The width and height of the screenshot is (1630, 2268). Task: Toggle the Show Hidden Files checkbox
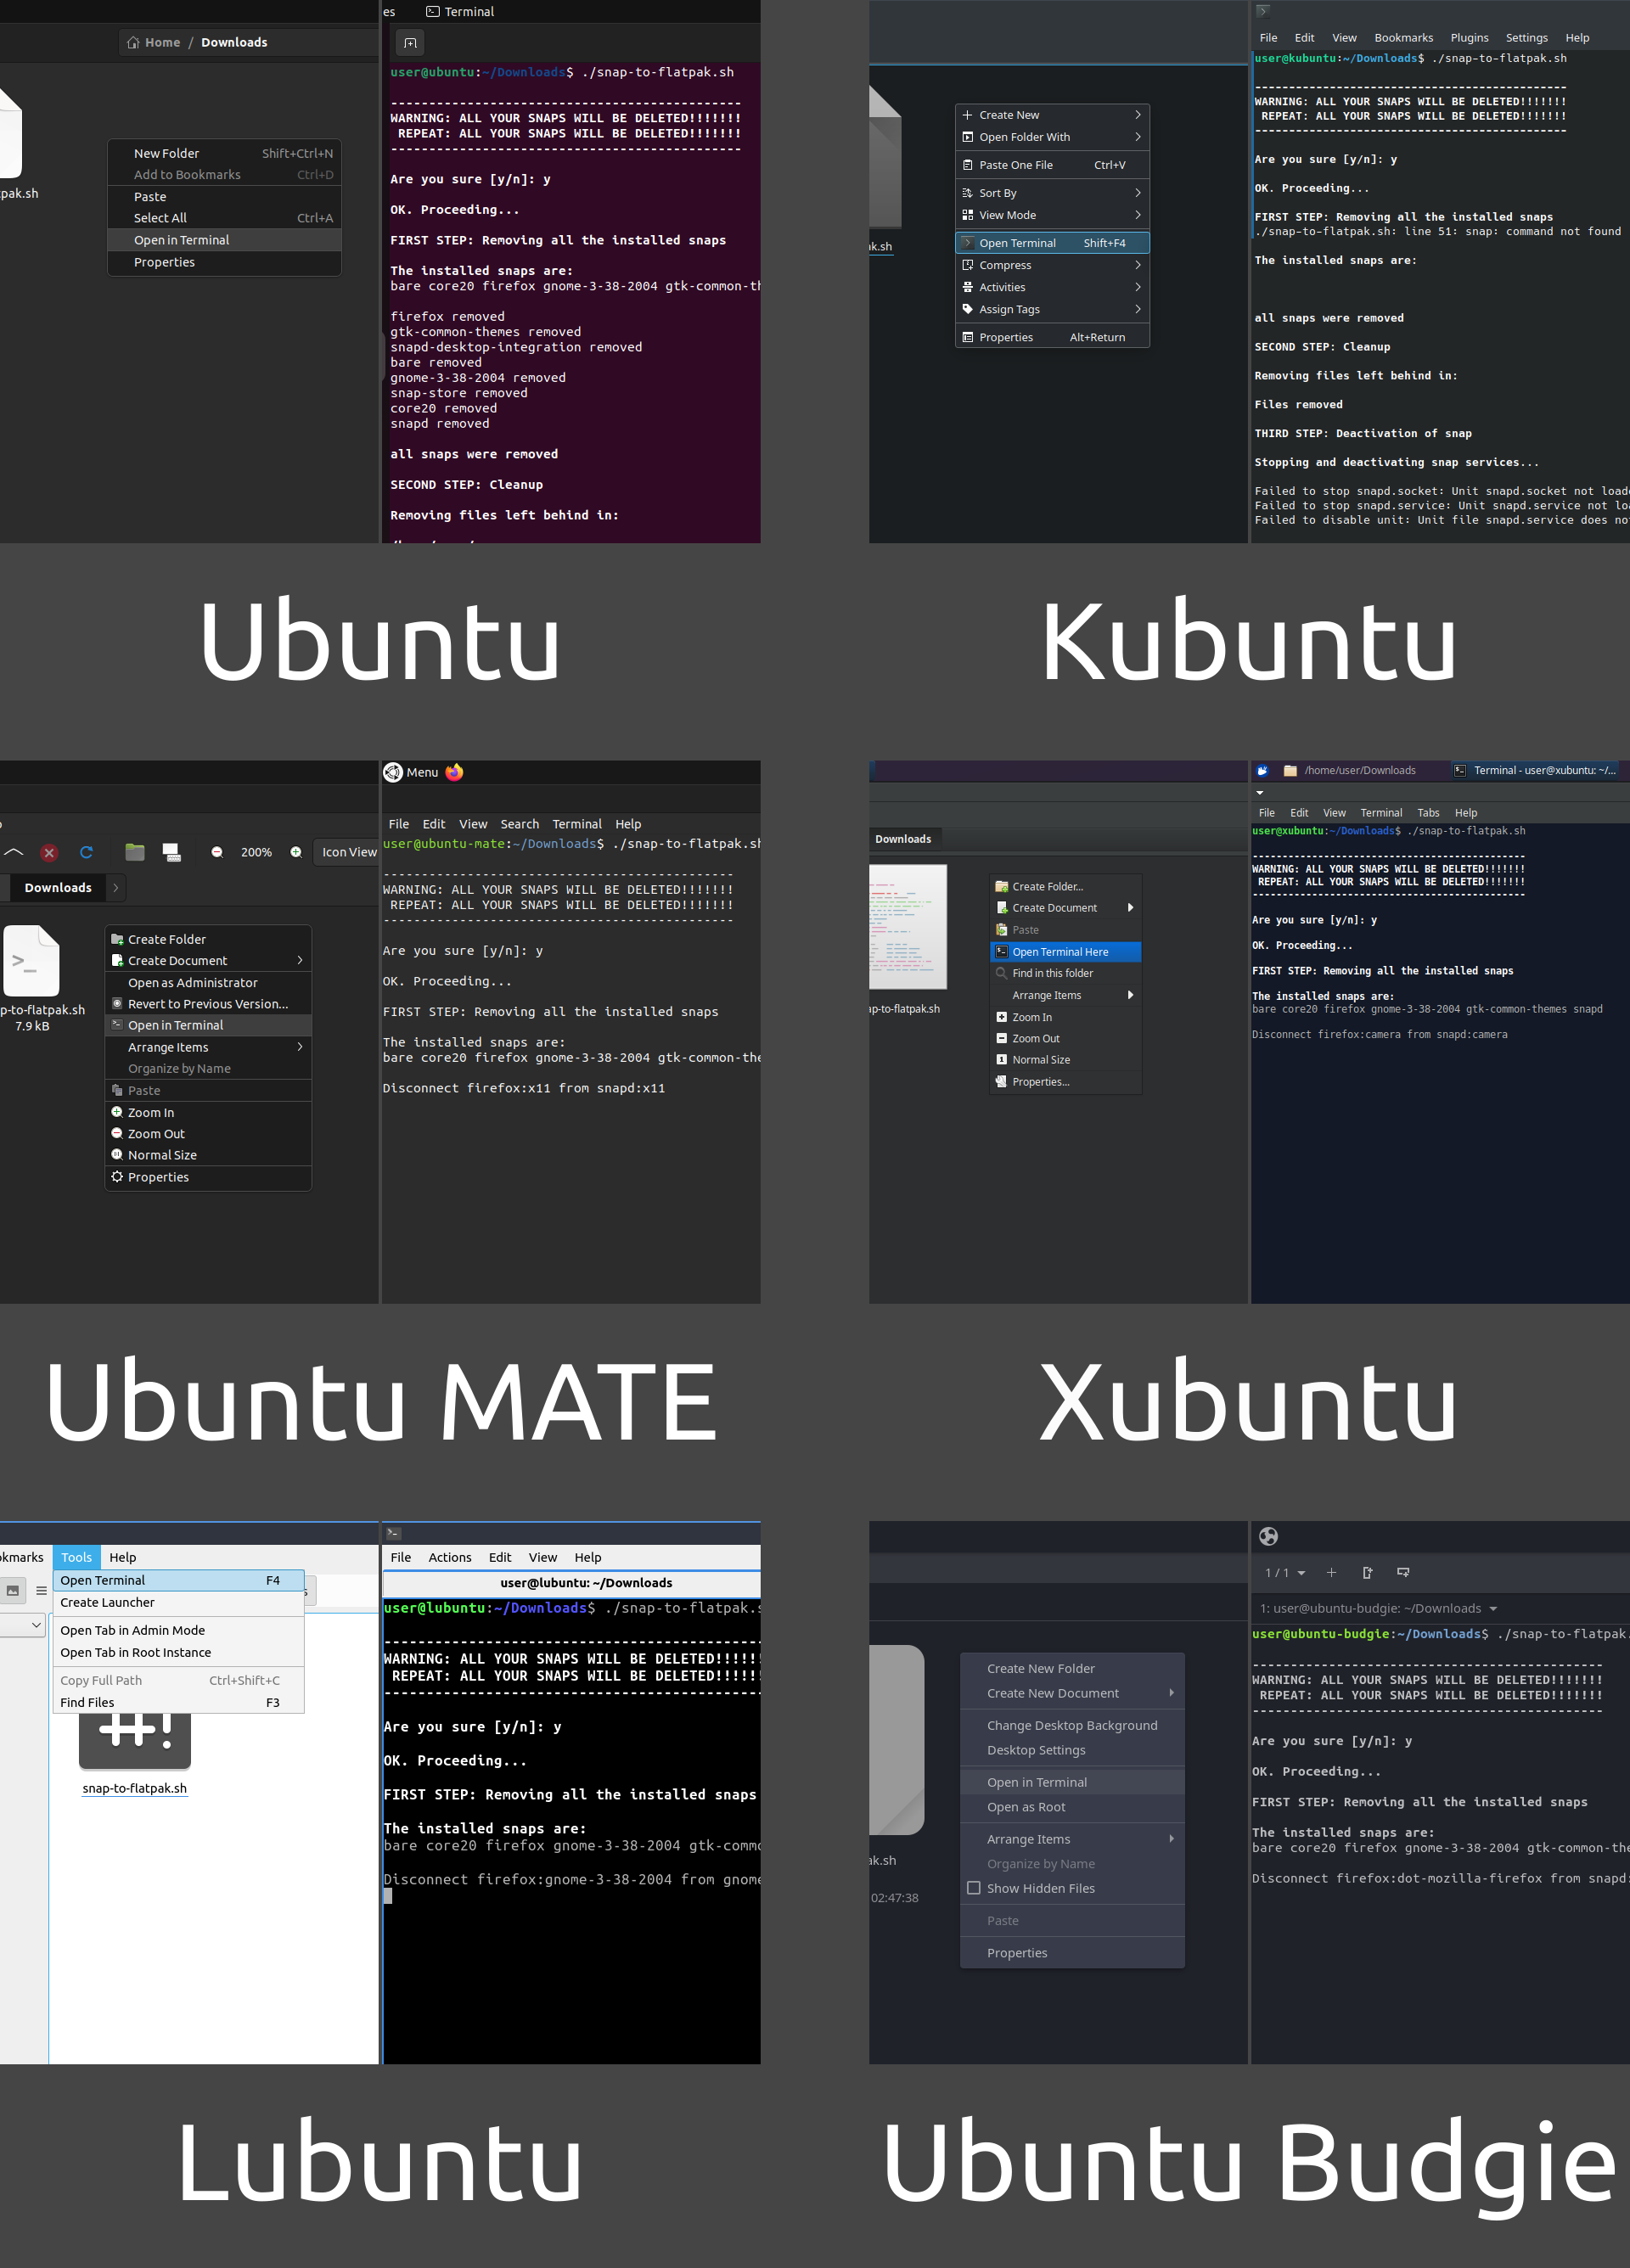coord(974,1888)
